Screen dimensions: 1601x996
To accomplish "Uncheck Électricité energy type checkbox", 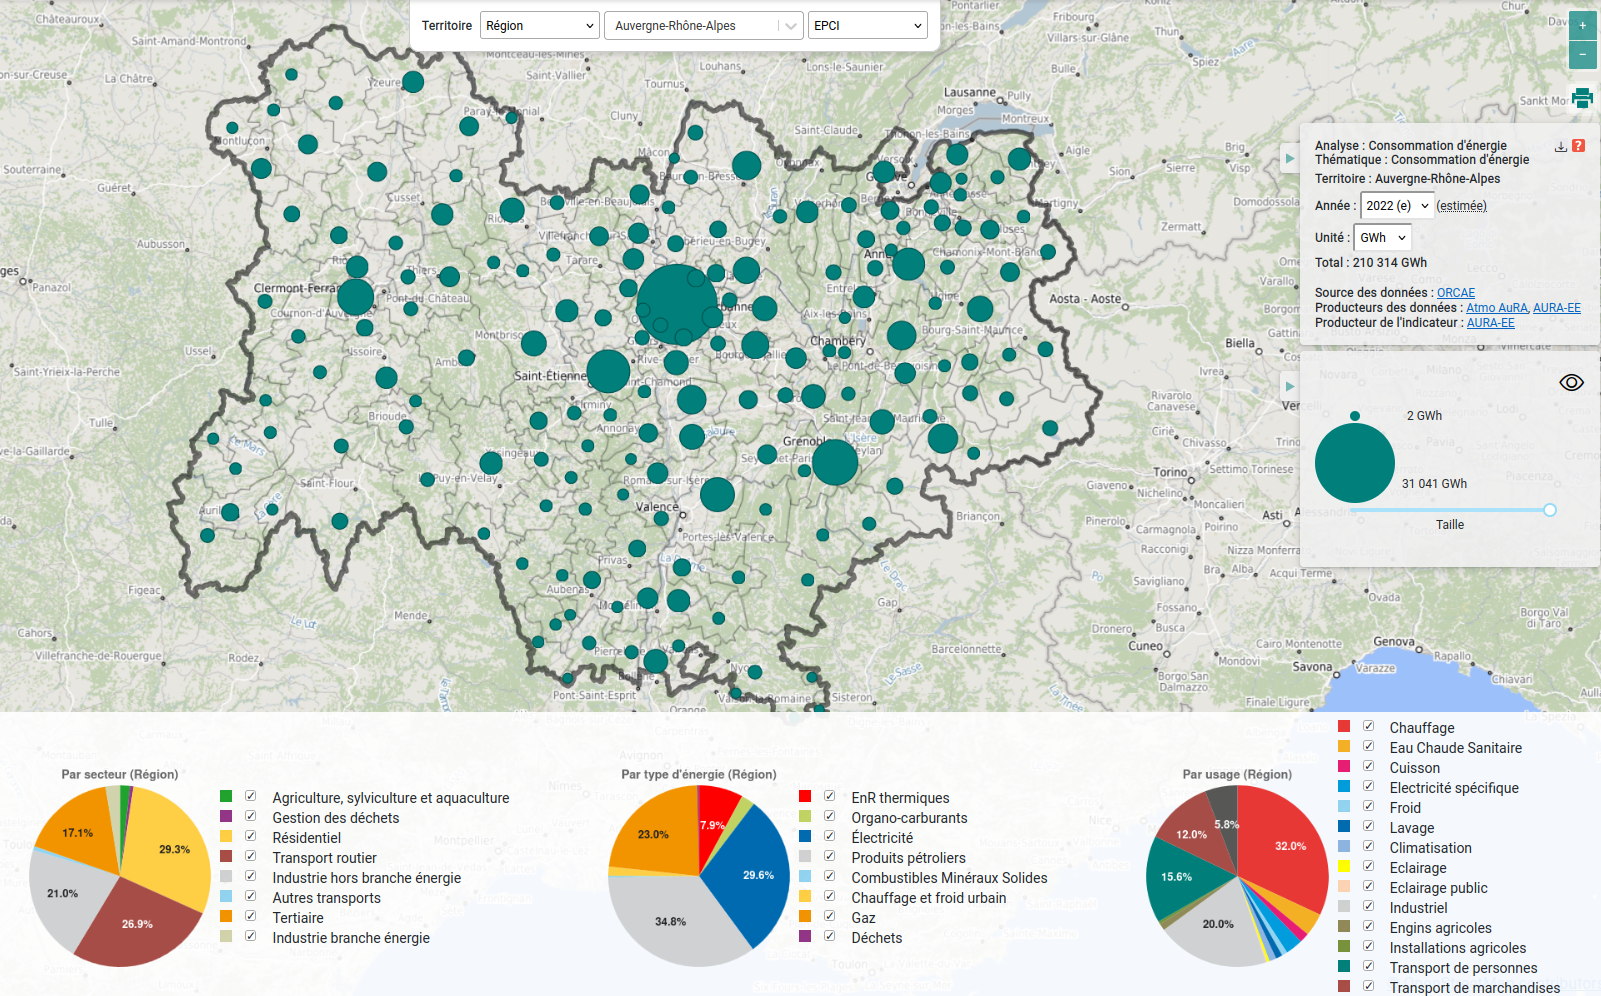I will tap(829, 836).
